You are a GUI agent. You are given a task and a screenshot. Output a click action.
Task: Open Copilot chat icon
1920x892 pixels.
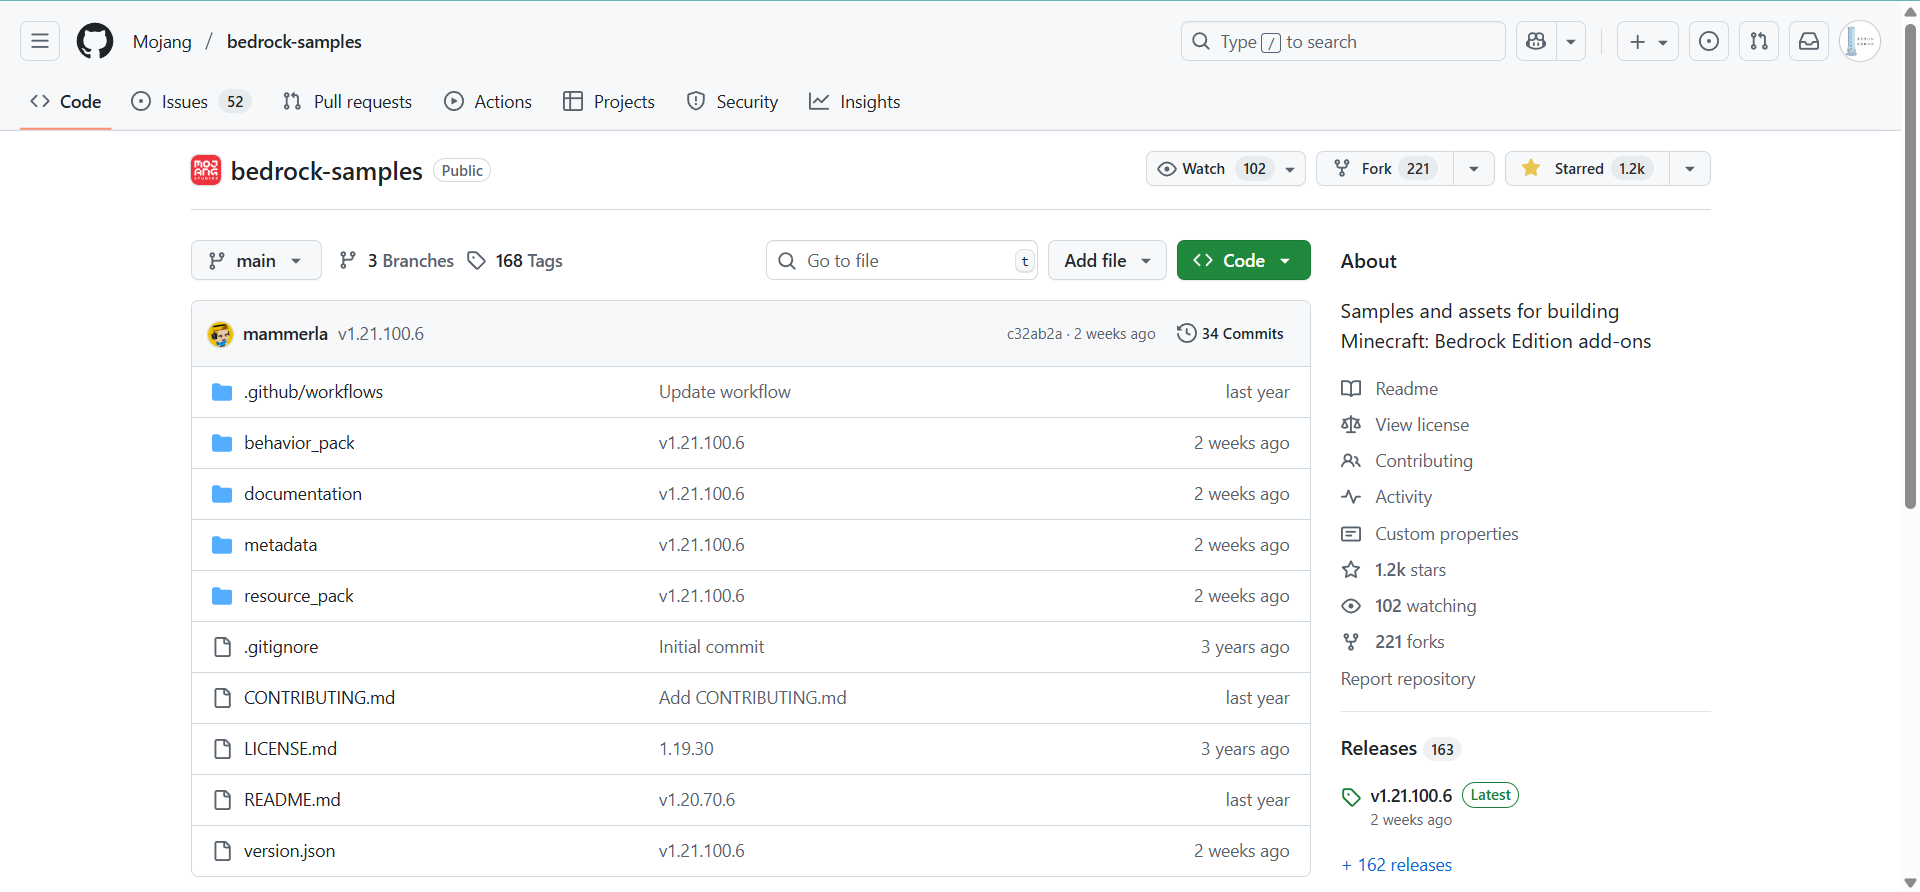(1536, 41)
